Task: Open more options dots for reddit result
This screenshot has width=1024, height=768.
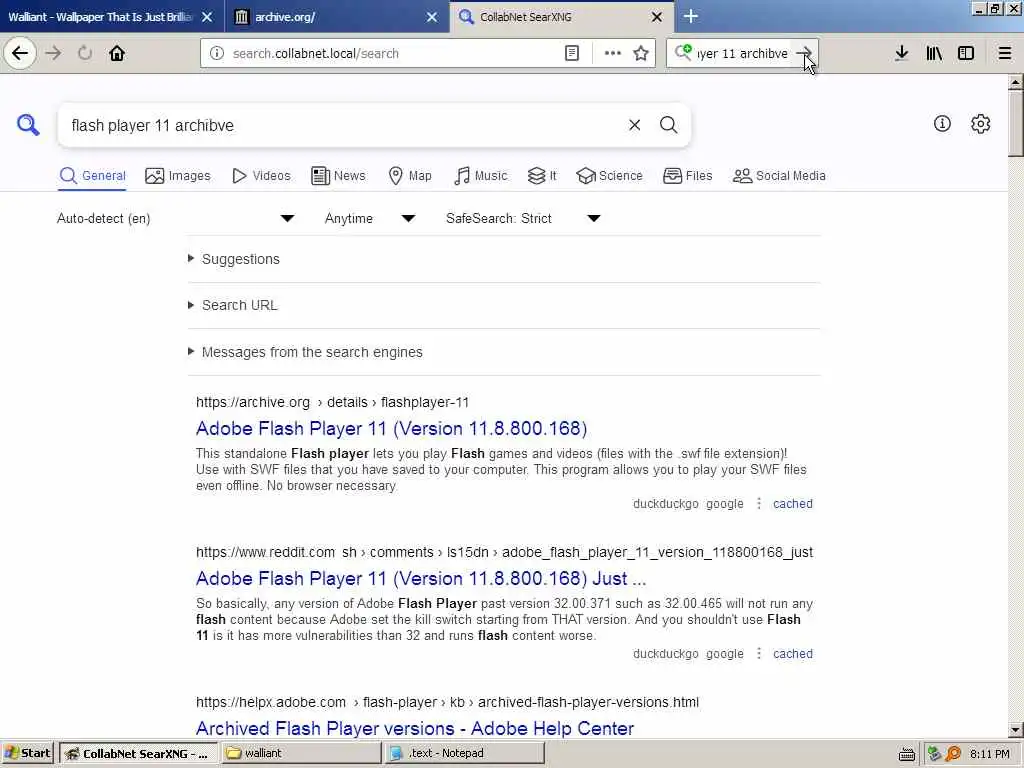Action: 758,654
